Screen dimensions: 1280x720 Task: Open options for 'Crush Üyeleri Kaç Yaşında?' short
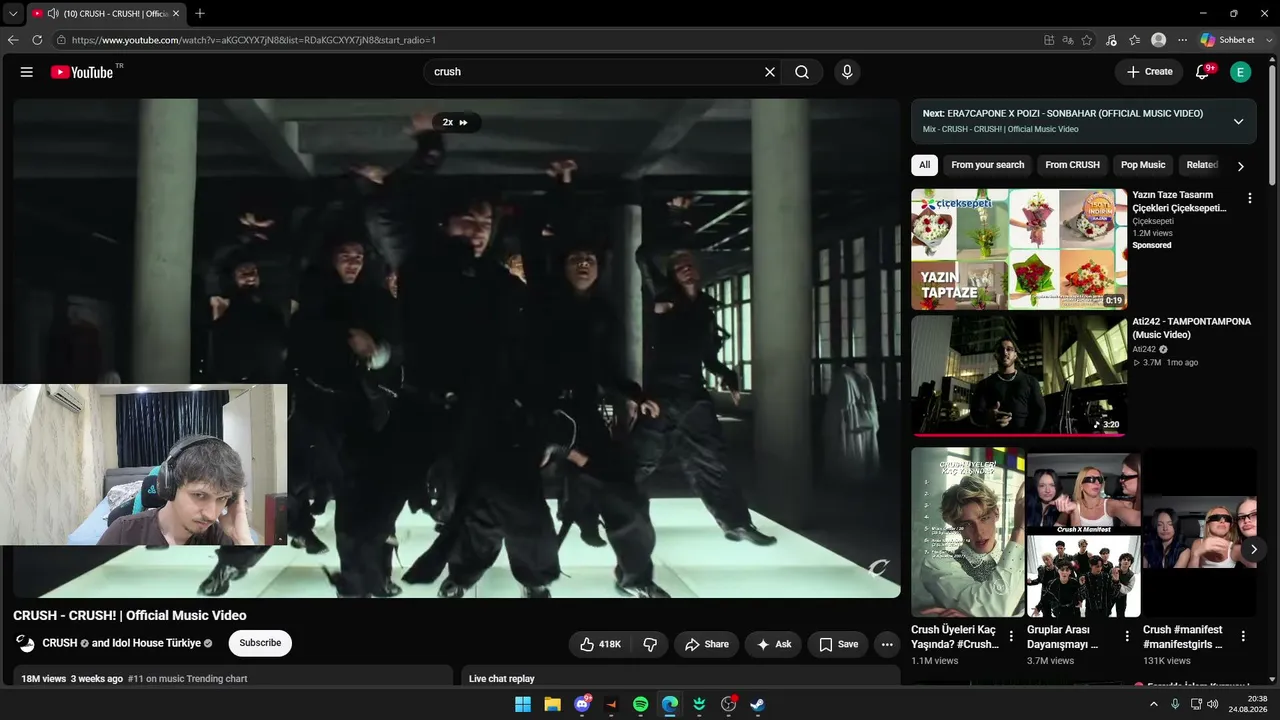pos(1011,636)
